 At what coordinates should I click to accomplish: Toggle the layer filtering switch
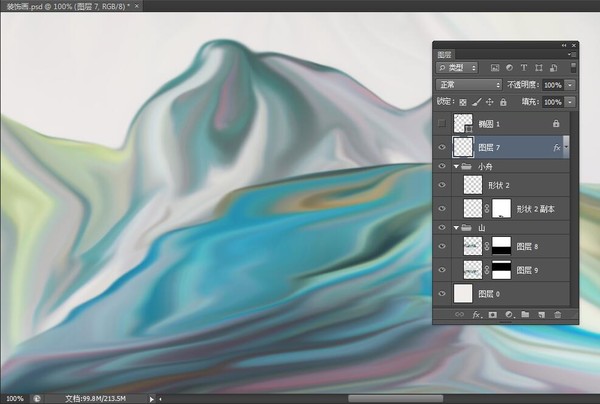(573, 68)
